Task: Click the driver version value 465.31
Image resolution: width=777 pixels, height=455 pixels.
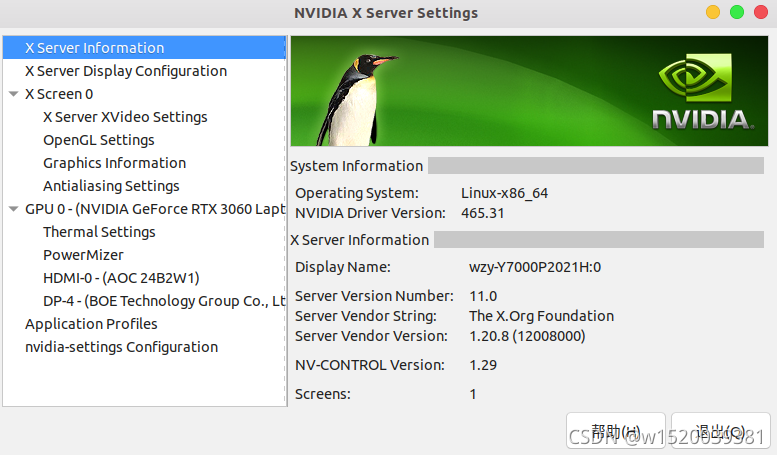Action: (482, 213)
